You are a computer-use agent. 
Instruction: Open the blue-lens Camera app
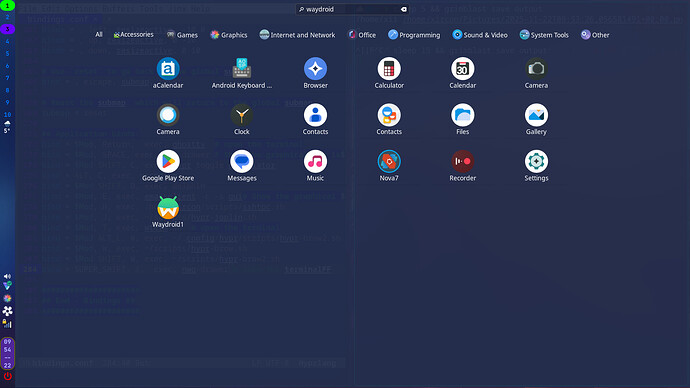pos(168,119)
